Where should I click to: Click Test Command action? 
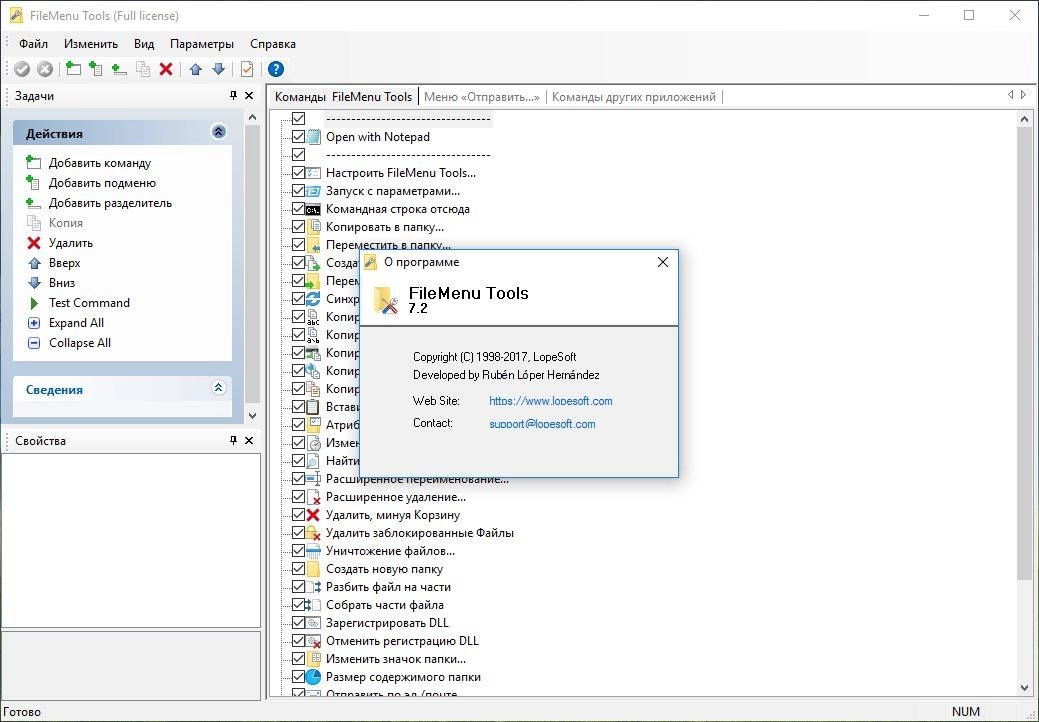point(89,303)
